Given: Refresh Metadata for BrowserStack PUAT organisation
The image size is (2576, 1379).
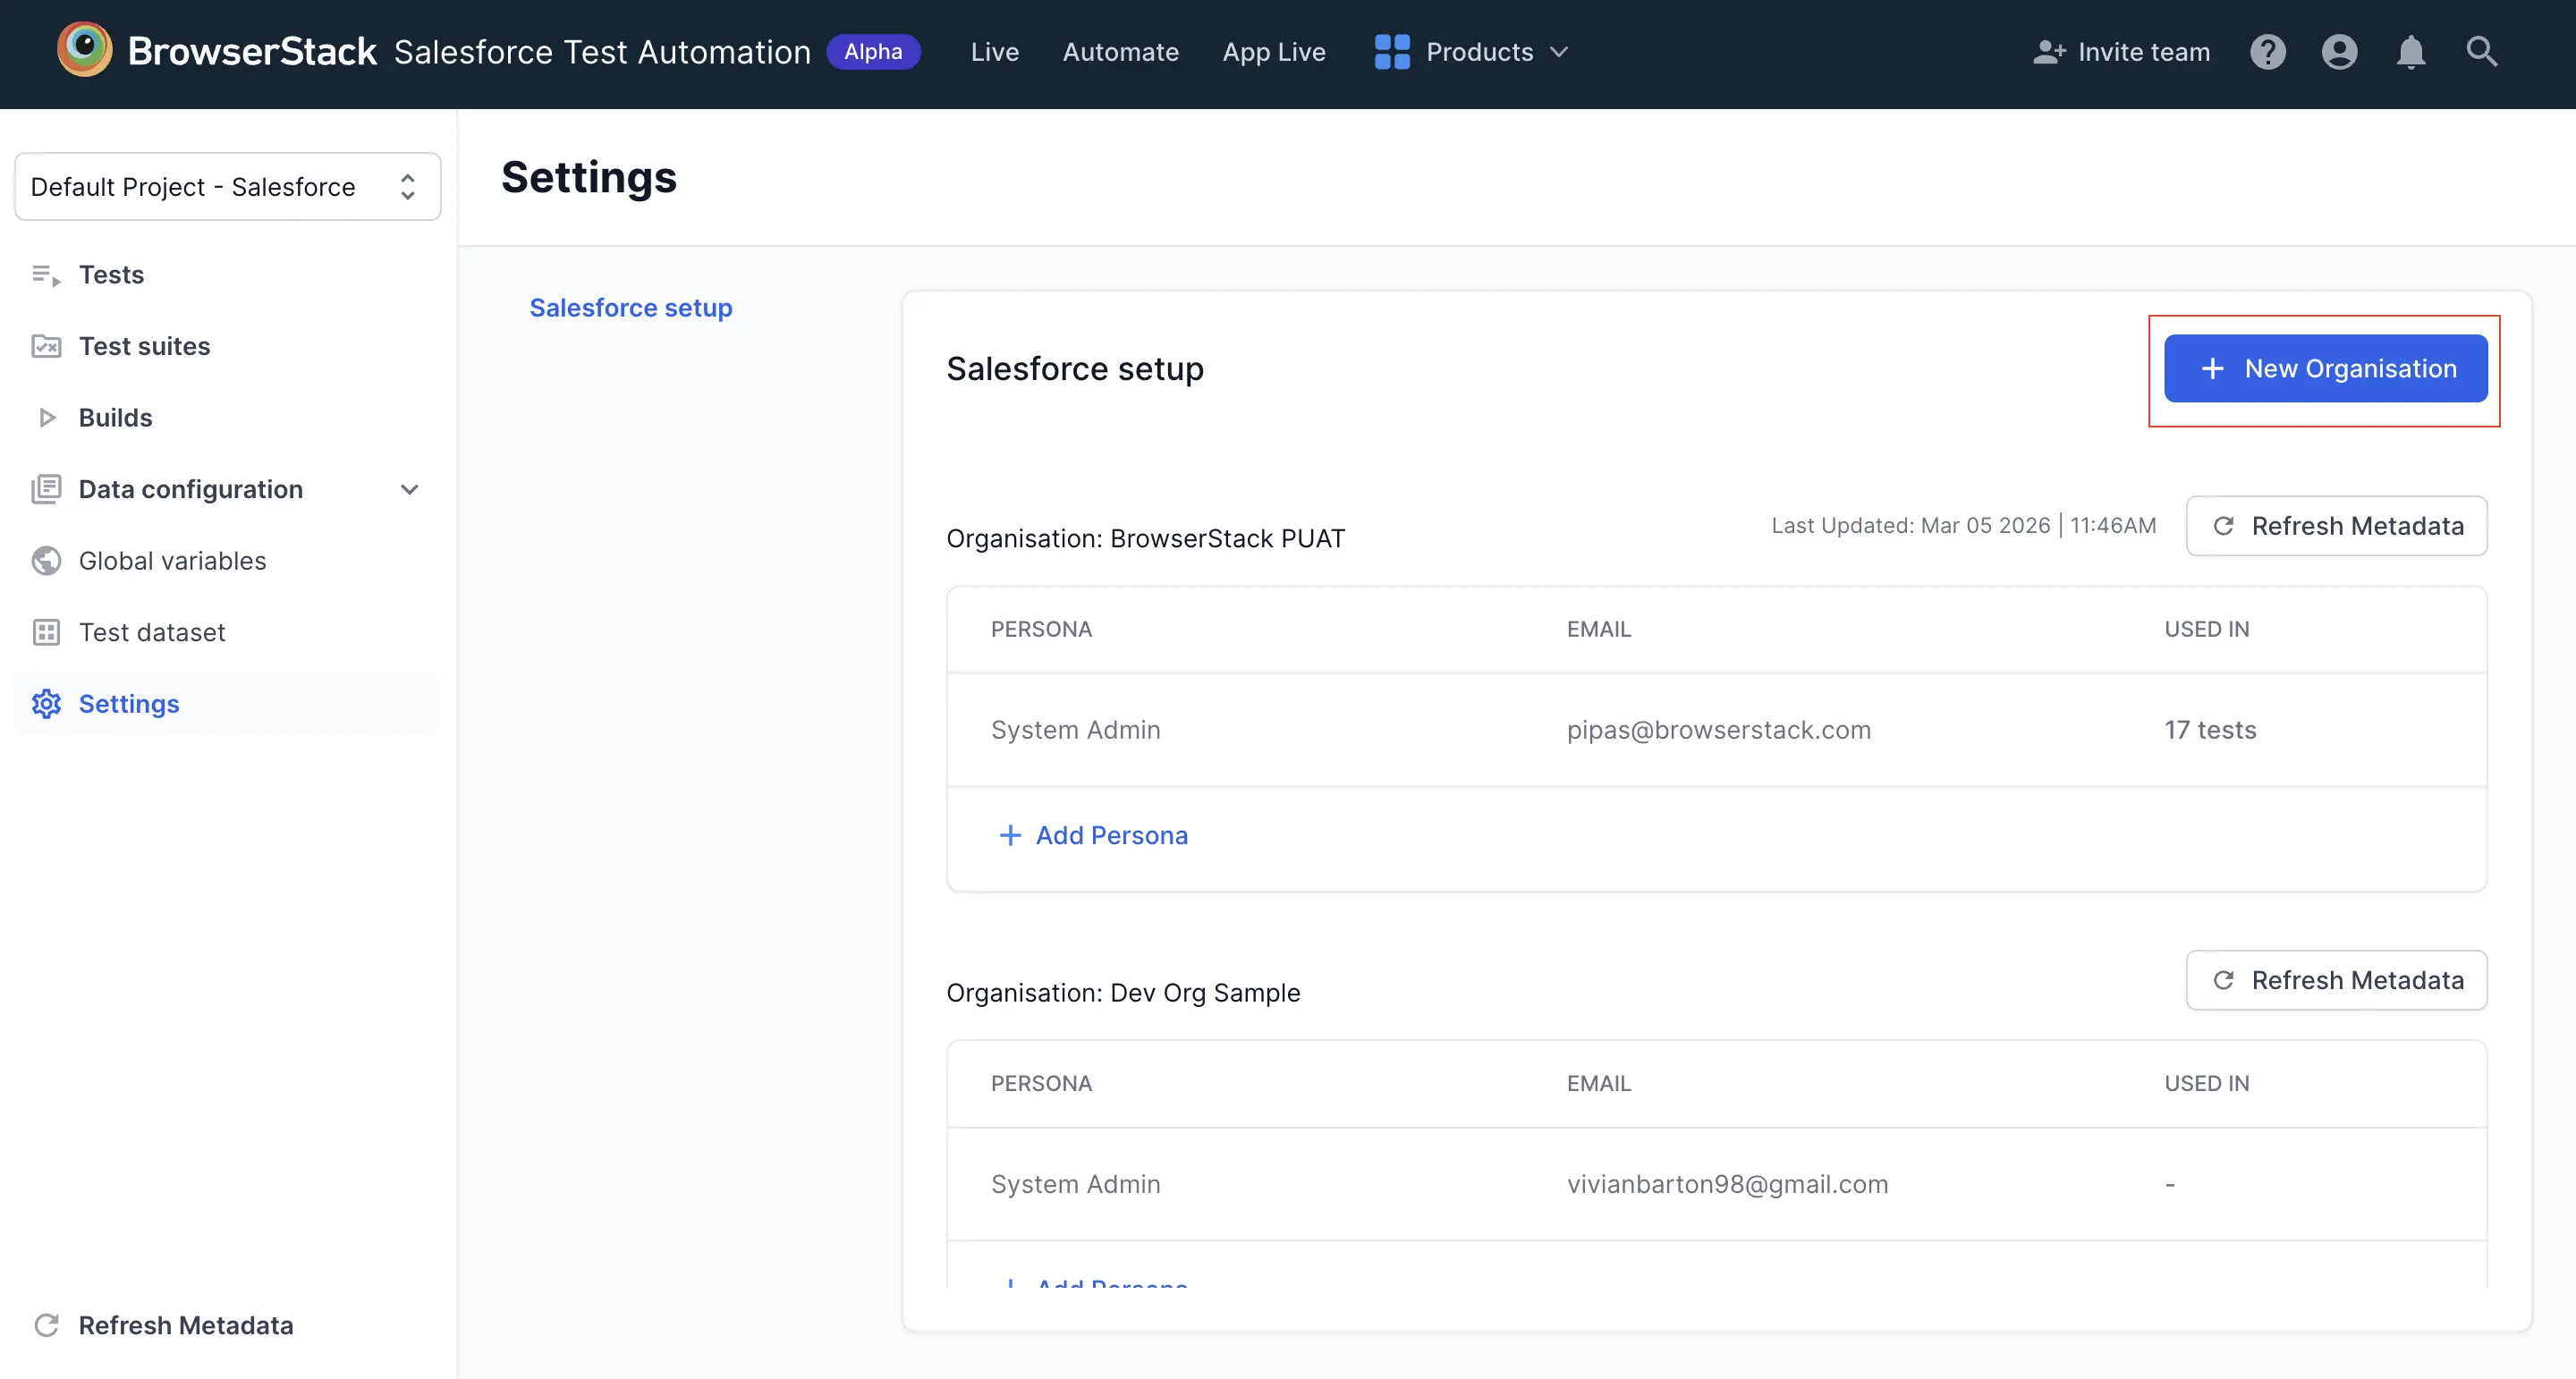Looking at the screenshot, I should [2336, 526].
